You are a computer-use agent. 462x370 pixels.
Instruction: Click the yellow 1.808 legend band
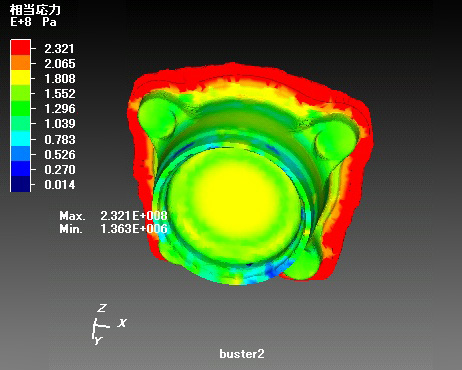[x=21, y=77]
